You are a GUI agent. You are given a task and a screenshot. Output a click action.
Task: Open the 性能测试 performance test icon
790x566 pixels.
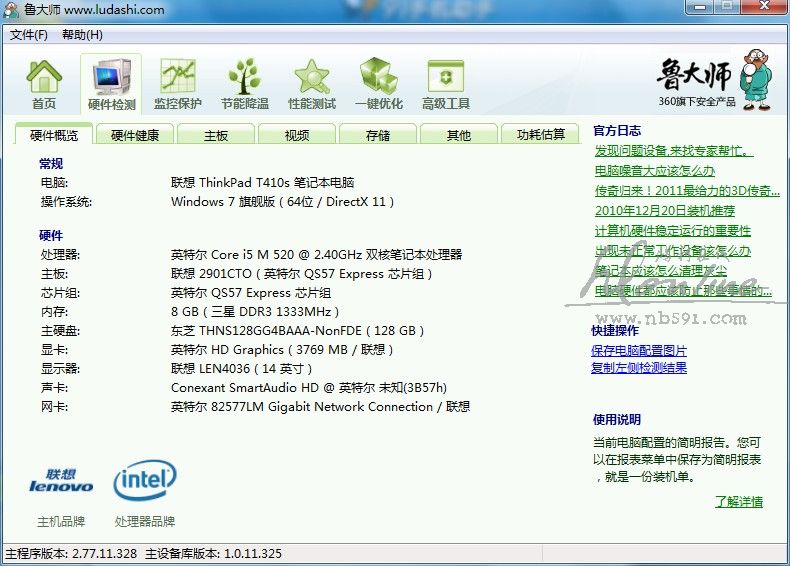coord(311,84)
